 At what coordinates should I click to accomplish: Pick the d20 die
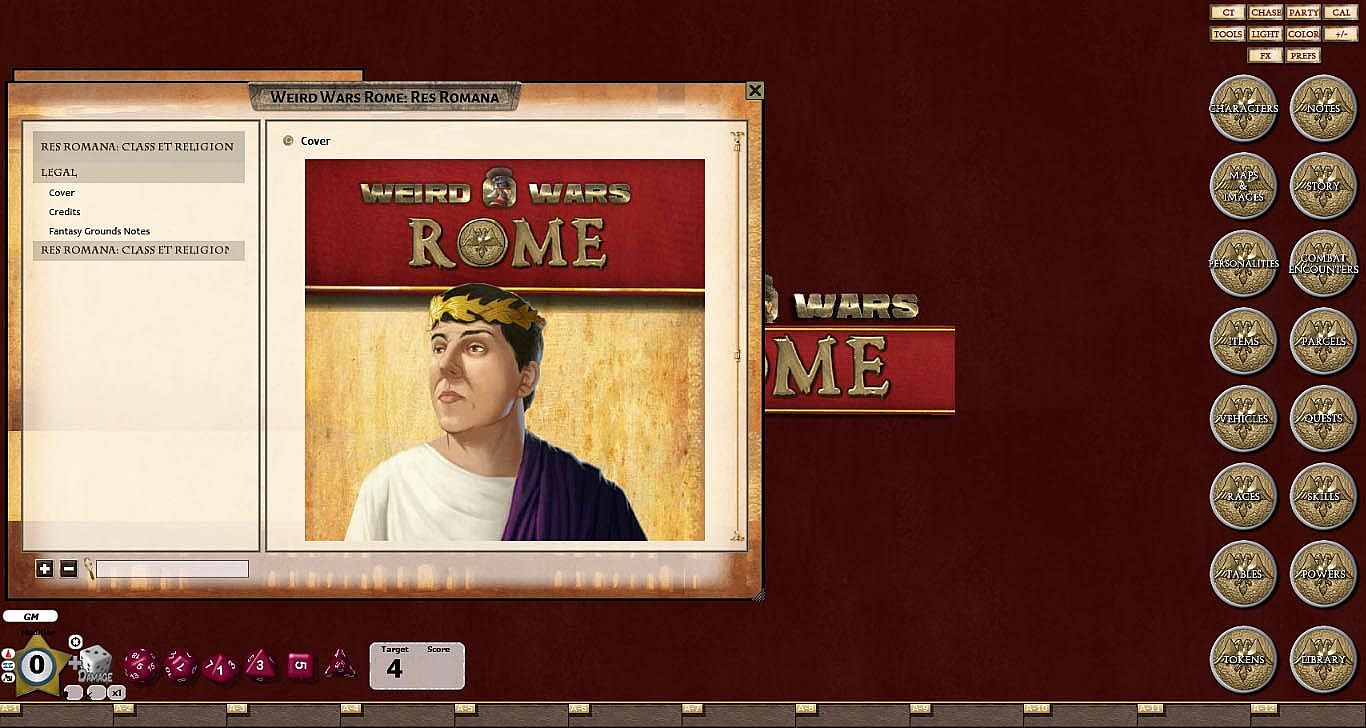(x=140, y=664)
